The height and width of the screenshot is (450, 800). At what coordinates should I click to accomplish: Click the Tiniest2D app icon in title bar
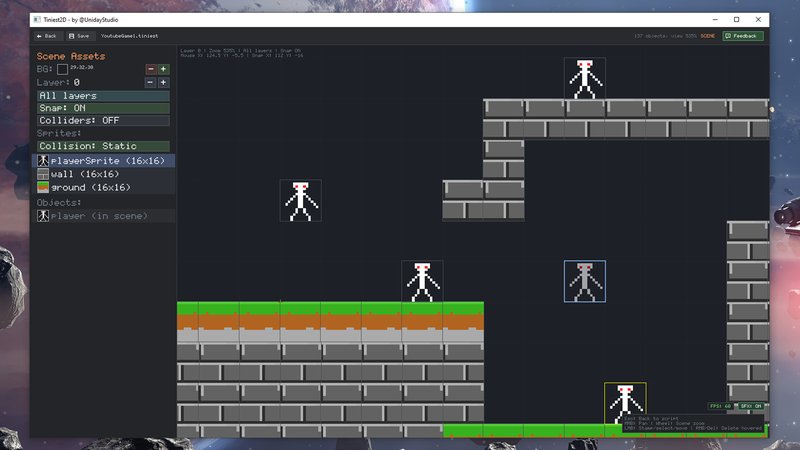[37, 19]
